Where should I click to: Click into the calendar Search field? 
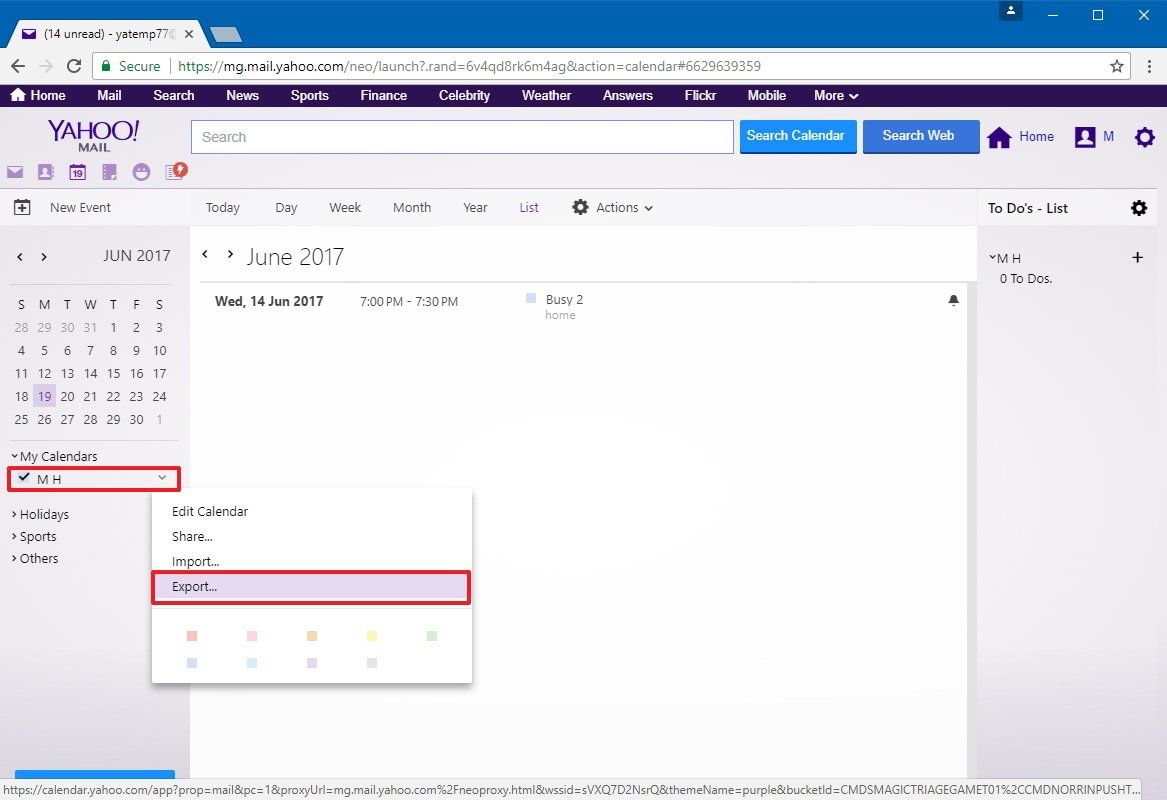[x=462, y=137]
